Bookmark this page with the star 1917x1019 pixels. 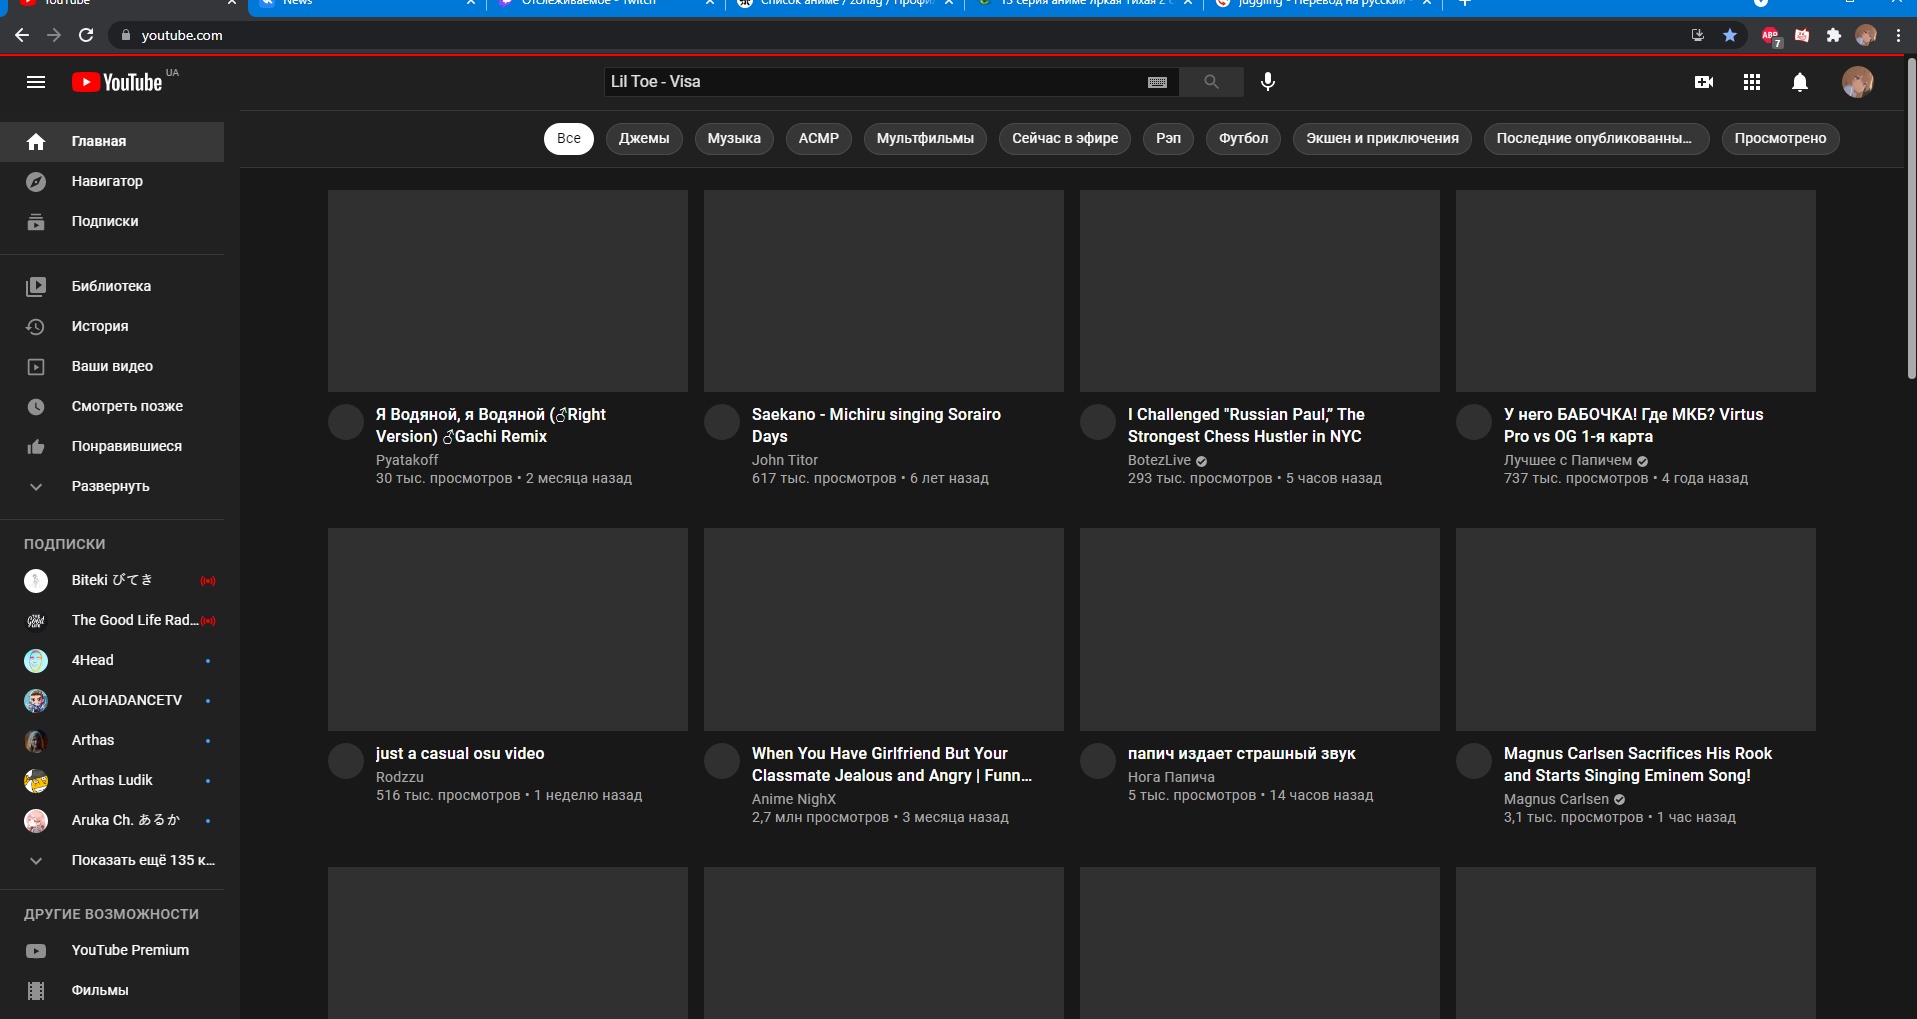pyautogui.click(x=1730, y=35)
